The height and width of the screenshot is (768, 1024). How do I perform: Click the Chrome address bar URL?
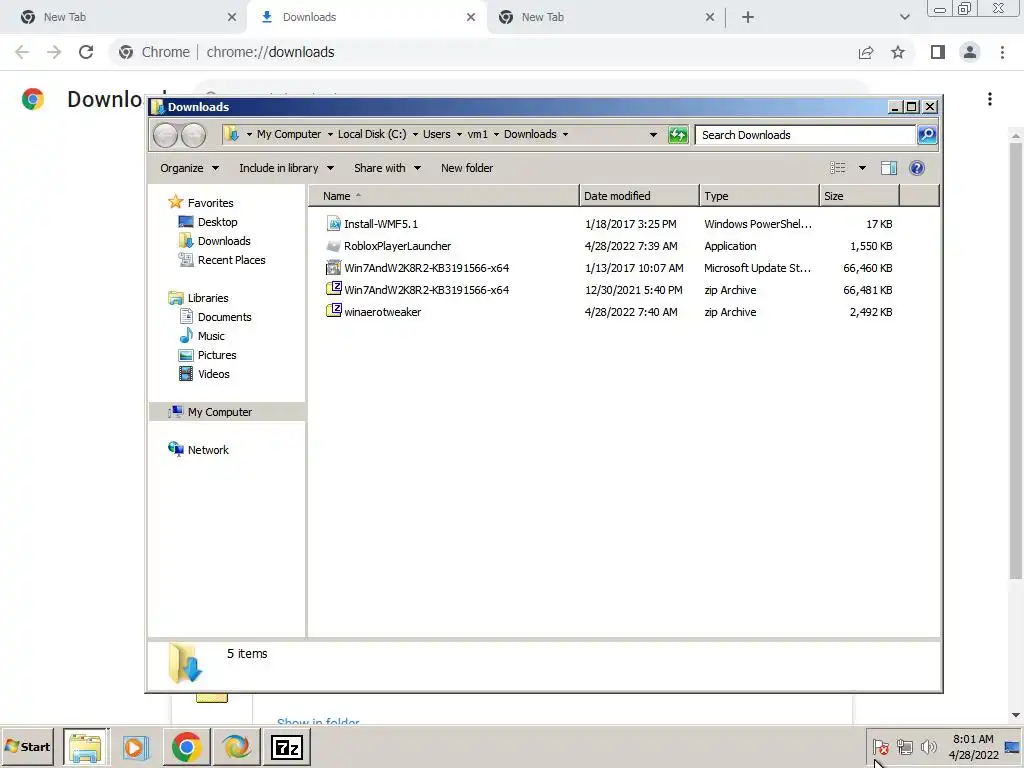tap(270, 52)
